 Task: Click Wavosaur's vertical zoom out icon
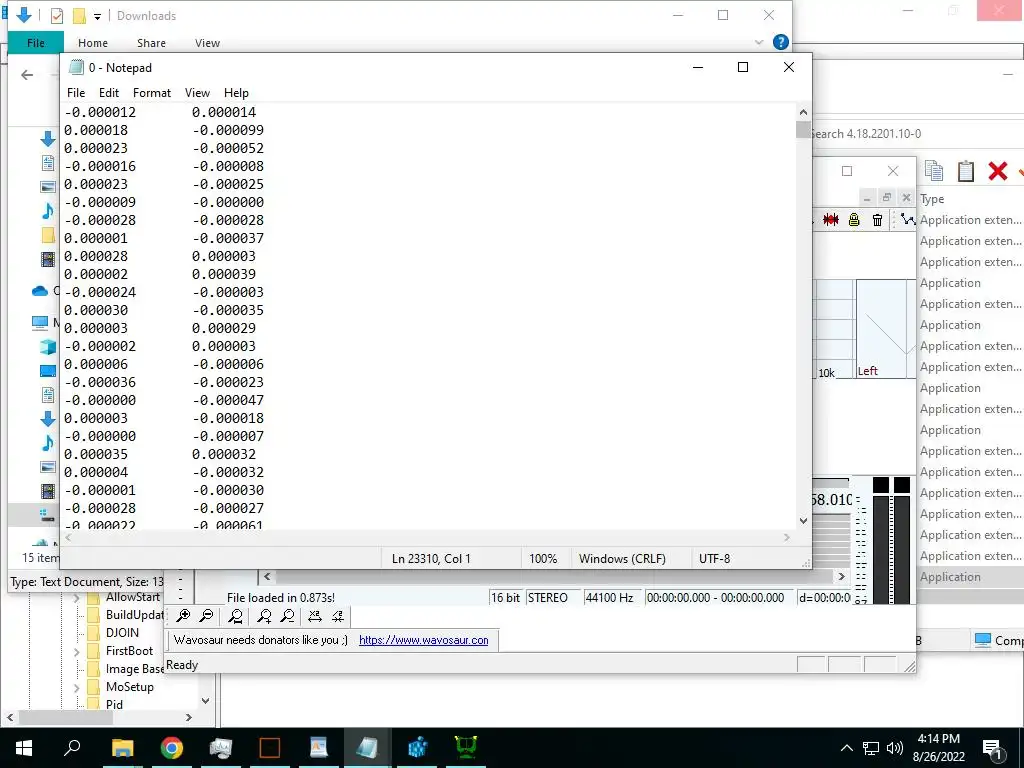[287, 616]
